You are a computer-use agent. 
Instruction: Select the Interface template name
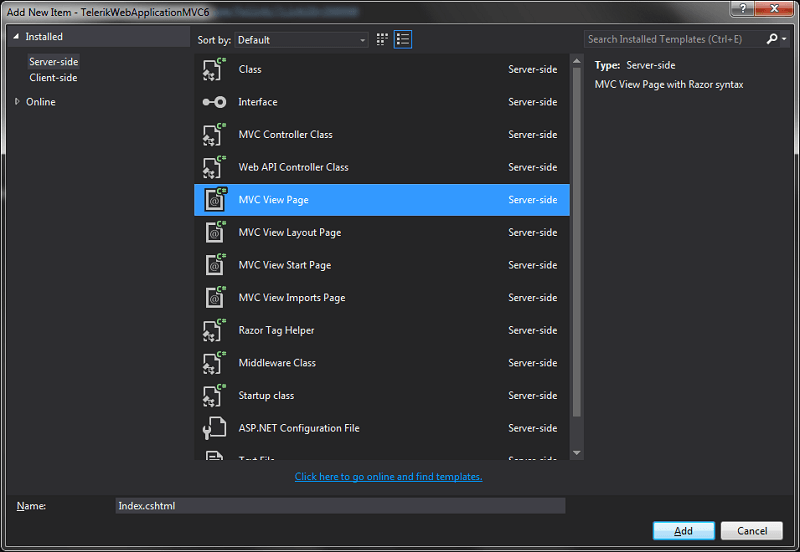[x=258, y=102]
